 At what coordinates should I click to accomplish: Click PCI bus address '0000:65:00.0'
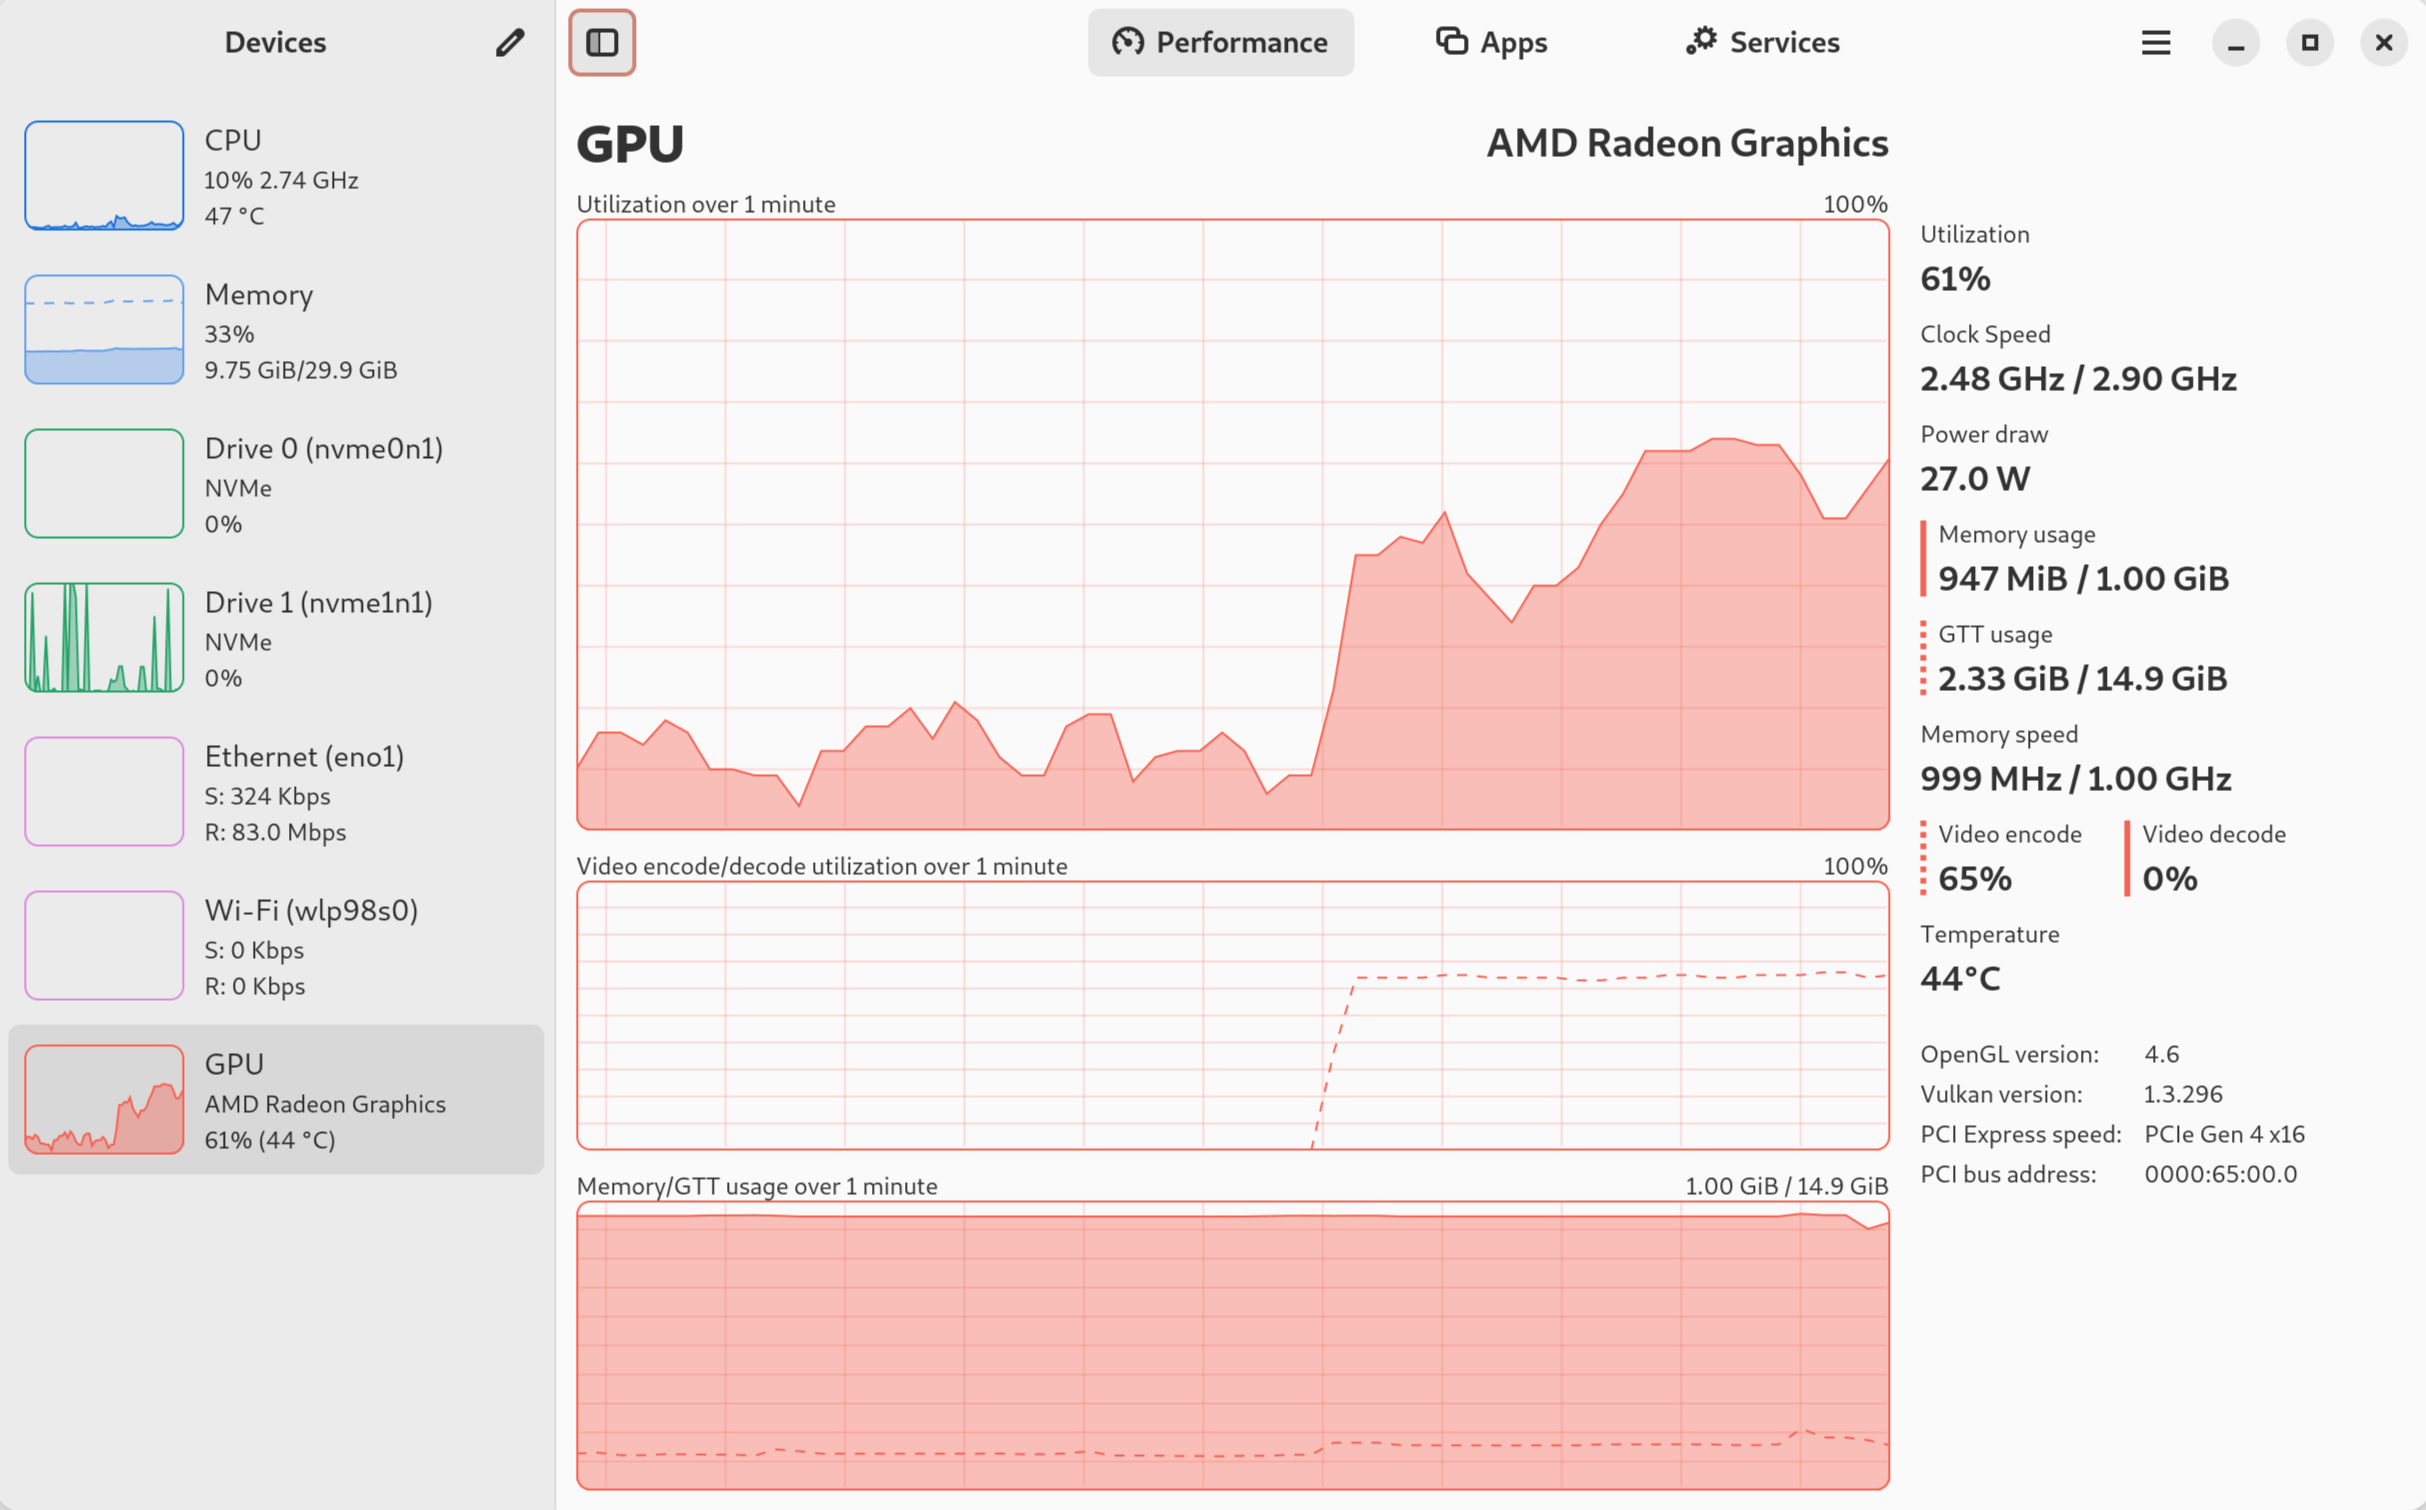(2220, 1174)
